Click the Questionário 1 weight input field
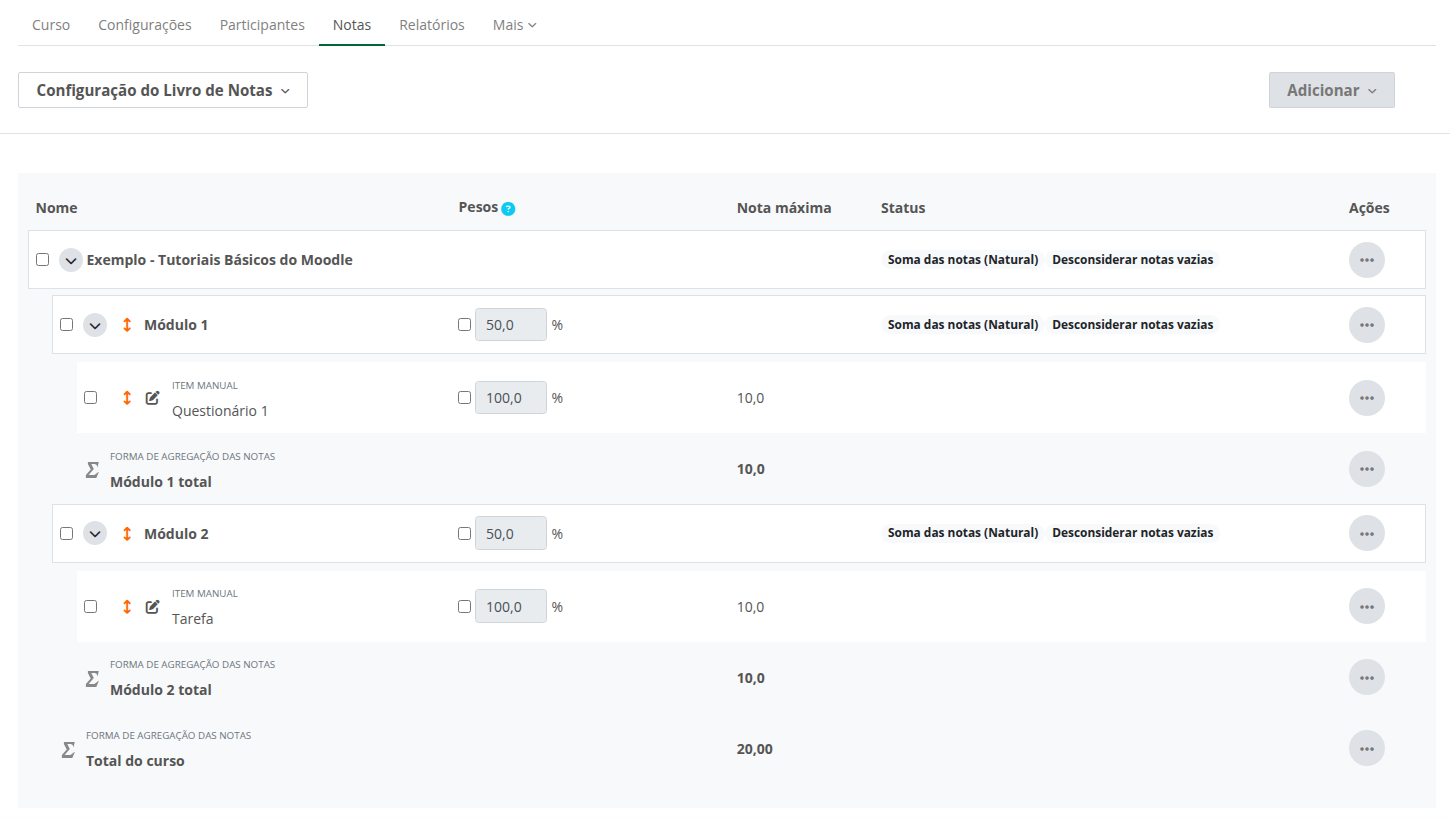 510,398
